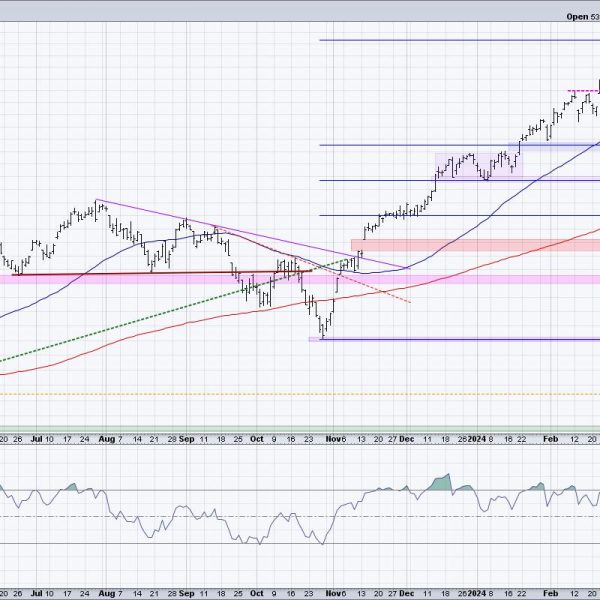The width and height of the screenshot is (600, 600).
Task: Select 2024 on the price chart date axis
Action: (478, 439)
